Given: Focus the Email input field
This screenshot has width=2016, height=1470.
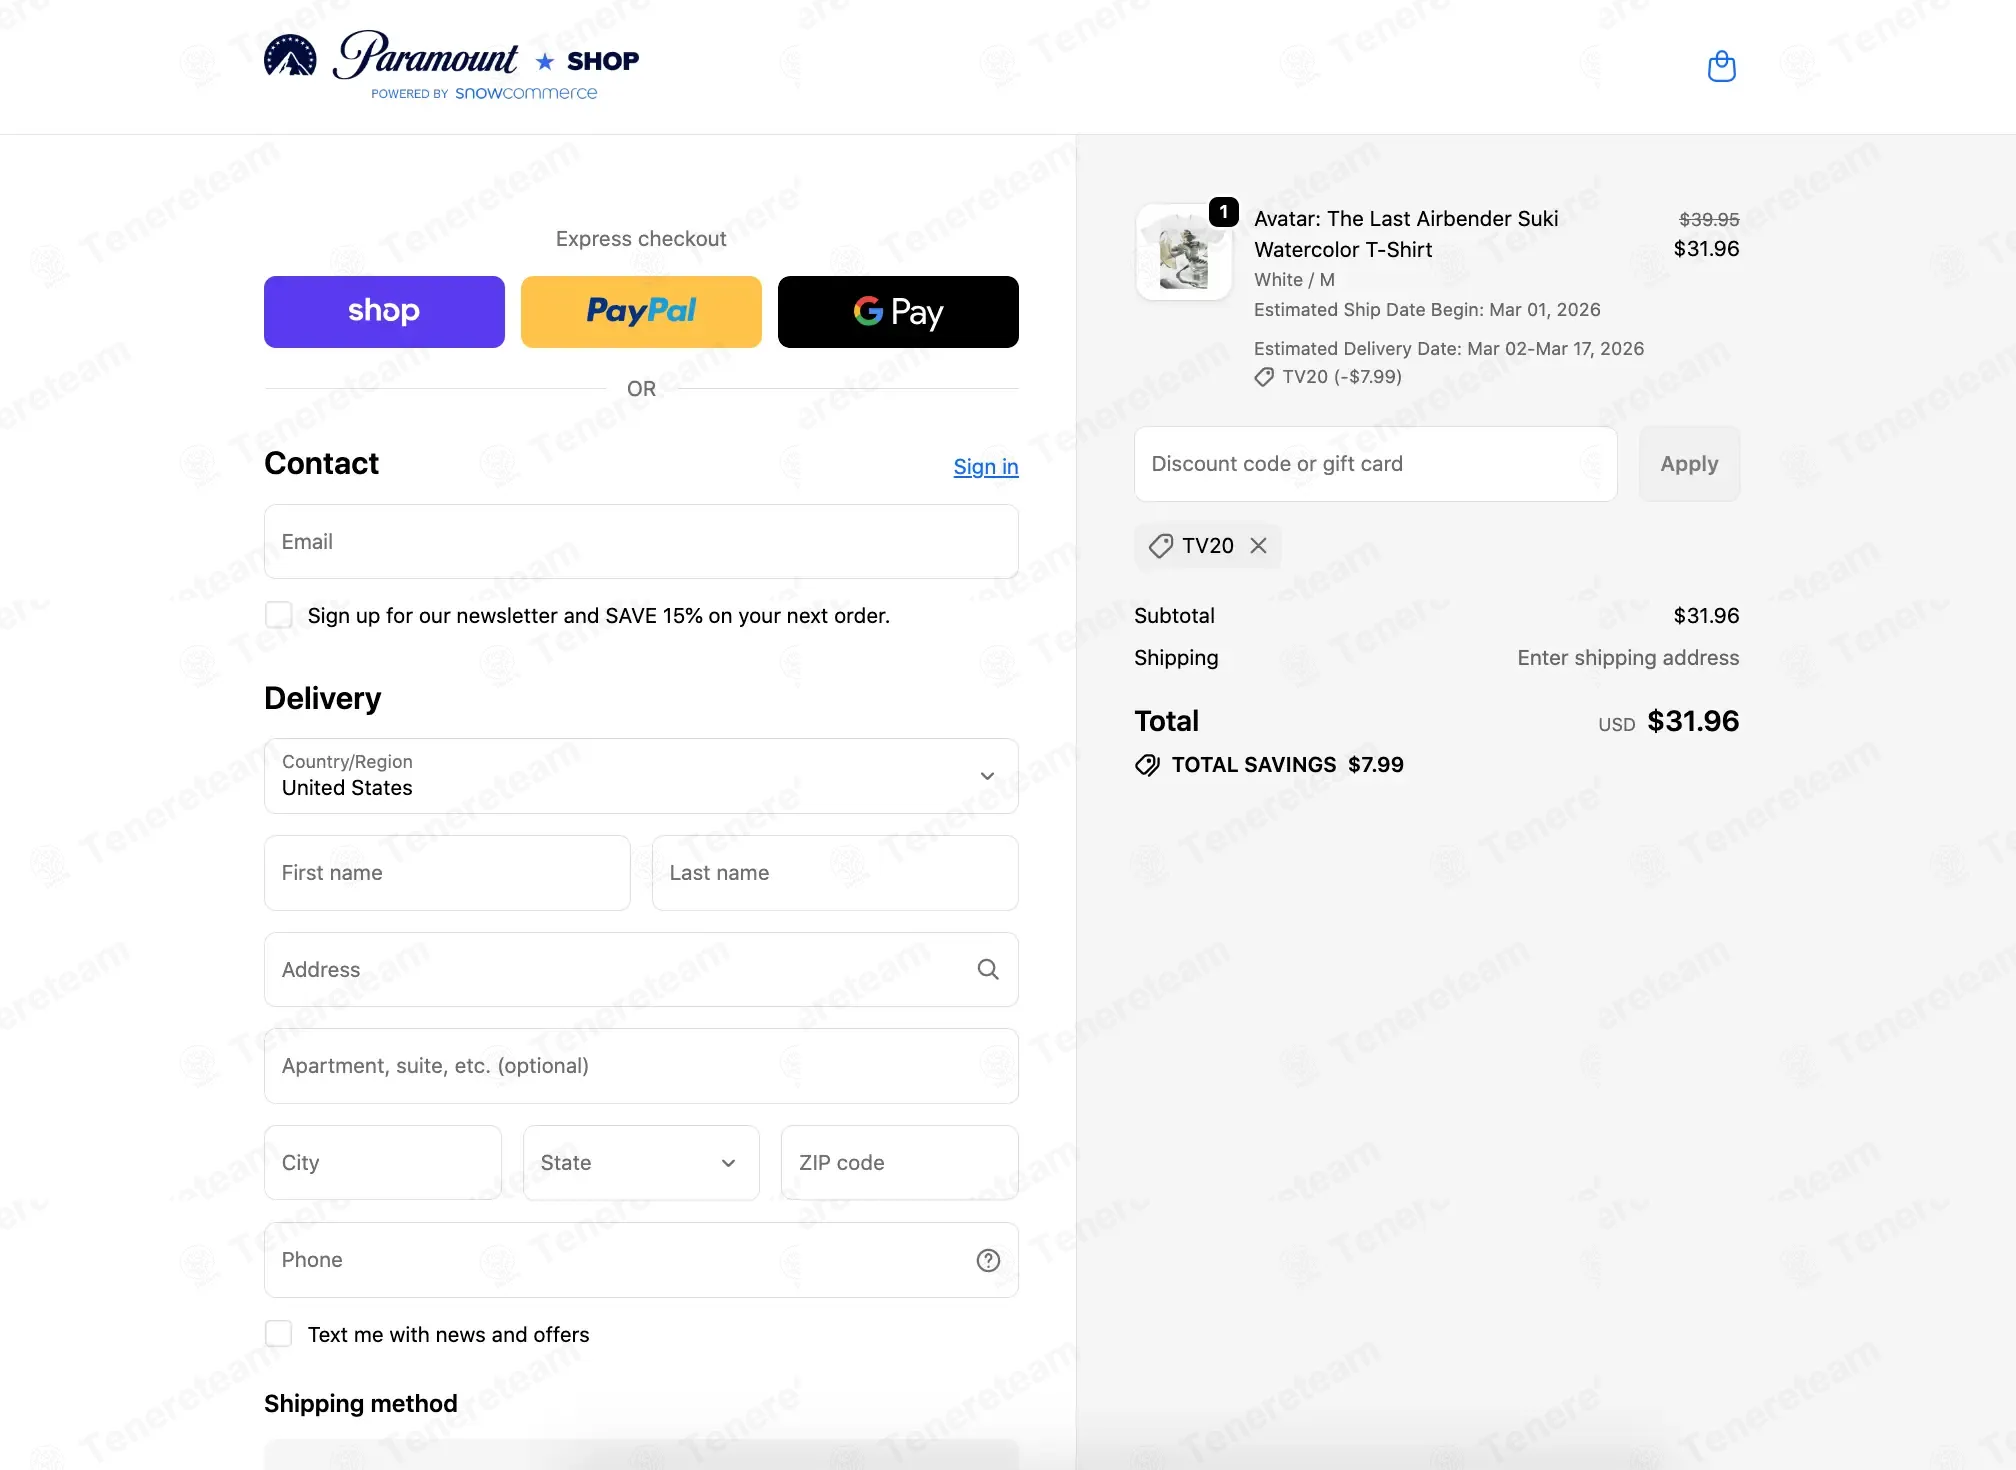Looking at the screenshot, I should [641, 541].
